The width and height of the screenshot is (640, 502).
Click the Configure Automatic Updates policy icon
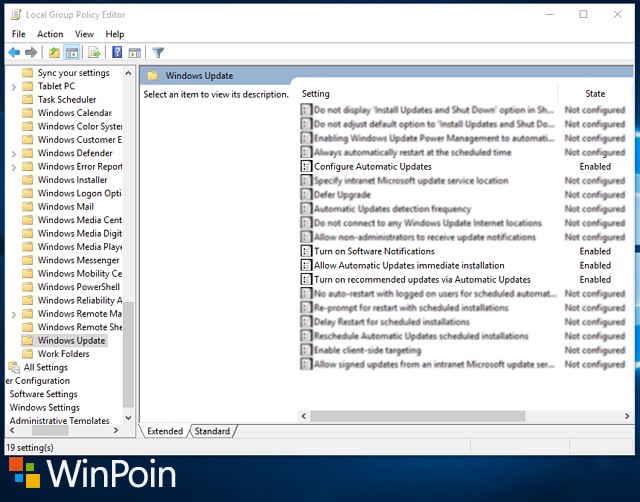(x=306, y=166)
